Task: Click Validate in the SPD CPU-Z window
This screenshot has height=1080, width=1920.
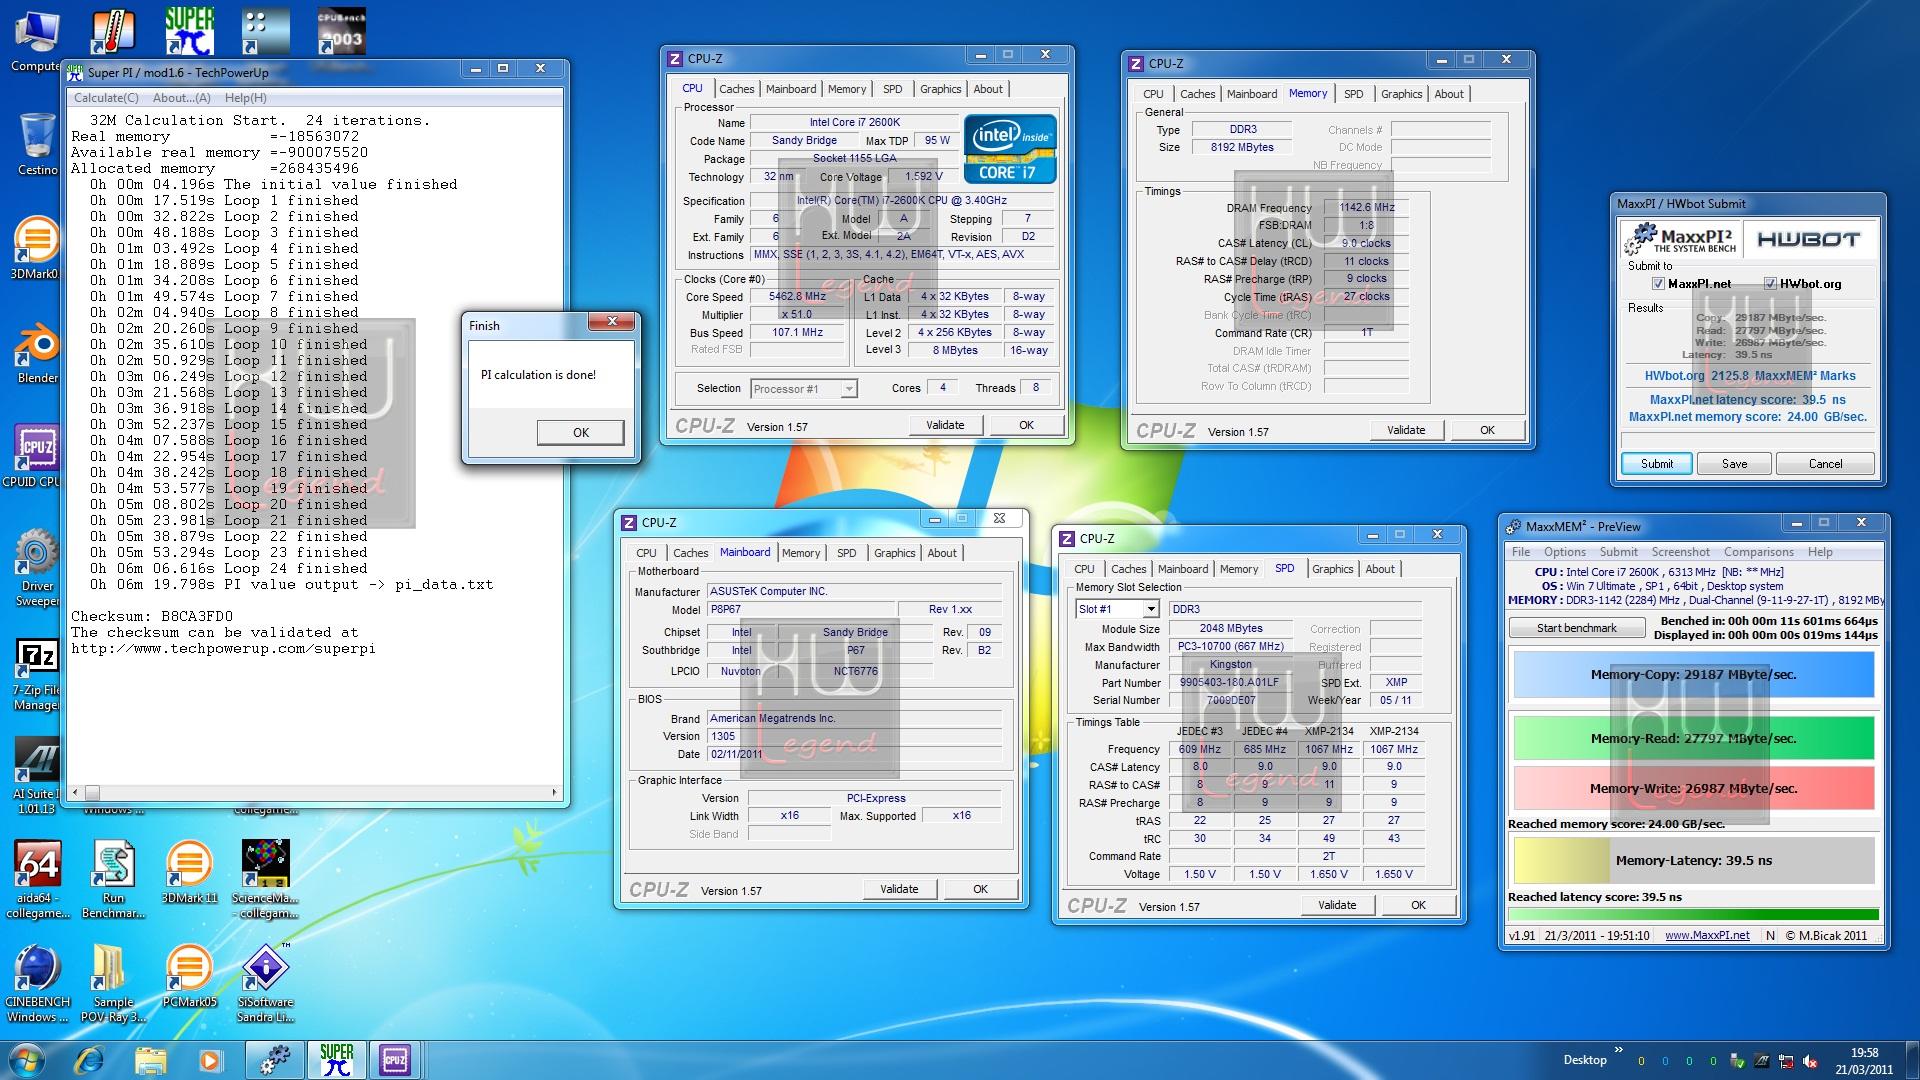Action: [x=1337, y=905]
